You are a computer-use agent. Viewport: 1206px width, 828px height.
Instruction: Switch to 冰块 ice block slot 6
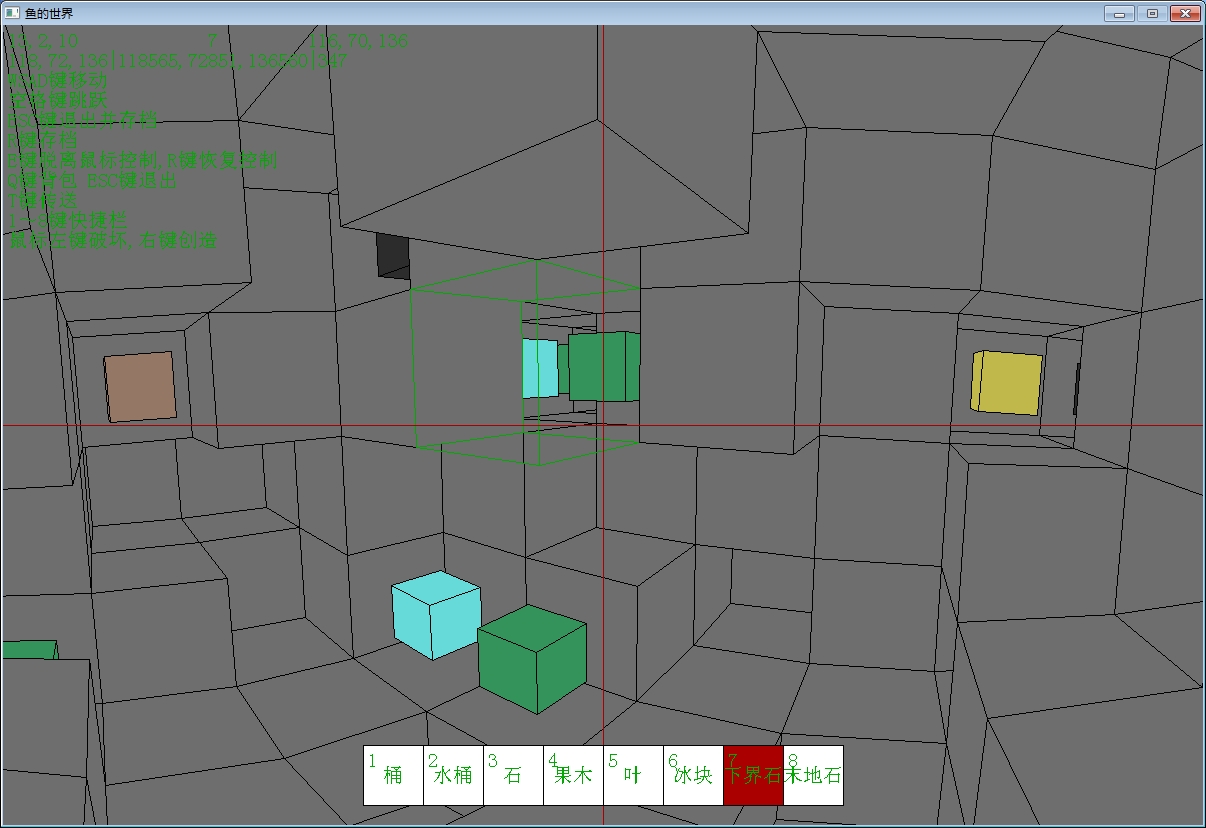pyautogui.click(x=693, y=775)
